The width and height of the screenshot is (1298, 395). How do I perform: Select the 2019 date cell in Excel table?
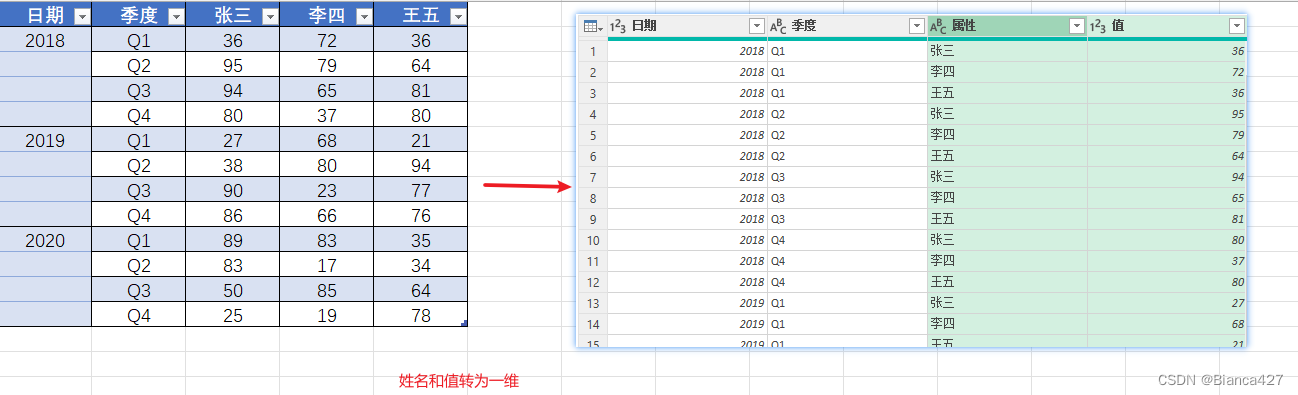[45, 141]
